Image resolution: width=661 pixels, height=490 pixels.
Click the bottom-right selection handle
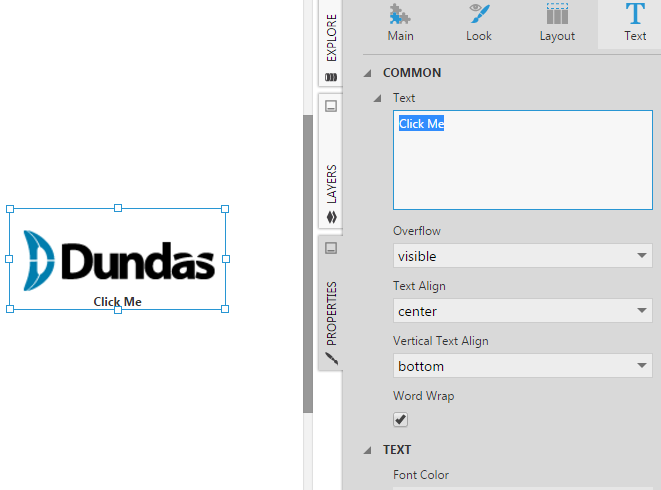(x=225, y=309)
